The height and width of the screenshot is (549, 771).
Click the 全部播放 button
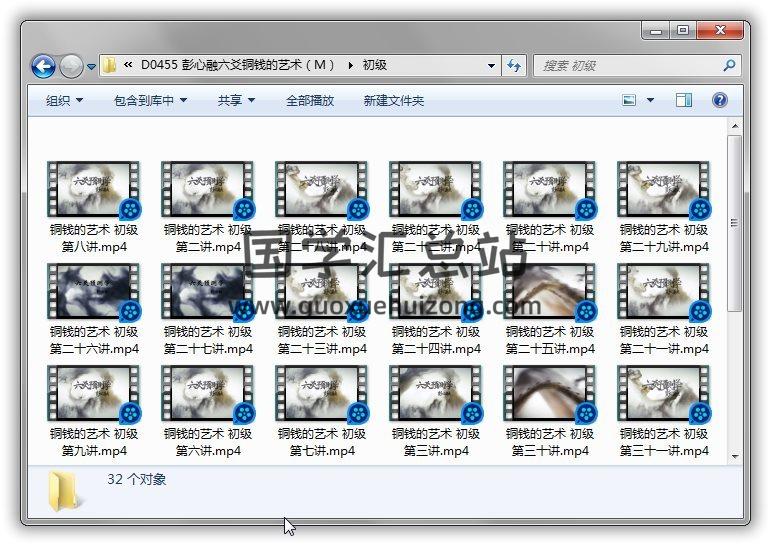pyautogui.click(x=310, y=101)
